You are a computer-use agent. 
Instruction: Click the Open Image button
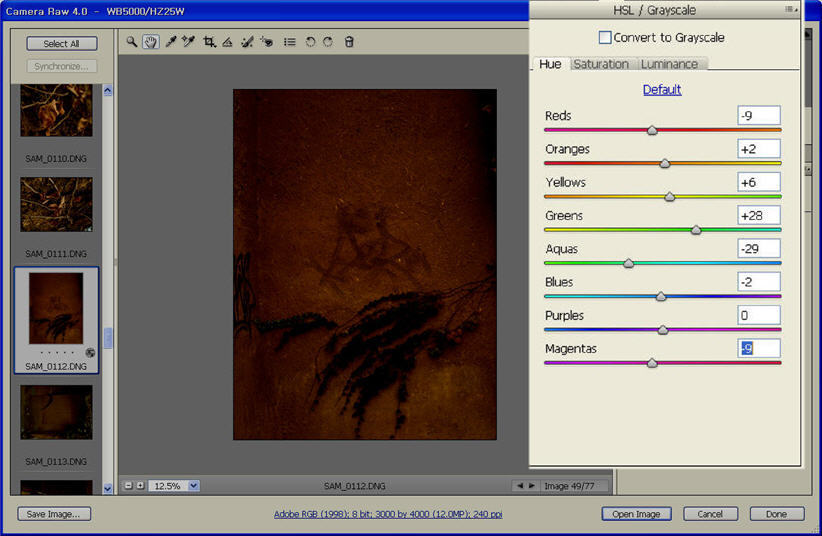coord(636,514)
